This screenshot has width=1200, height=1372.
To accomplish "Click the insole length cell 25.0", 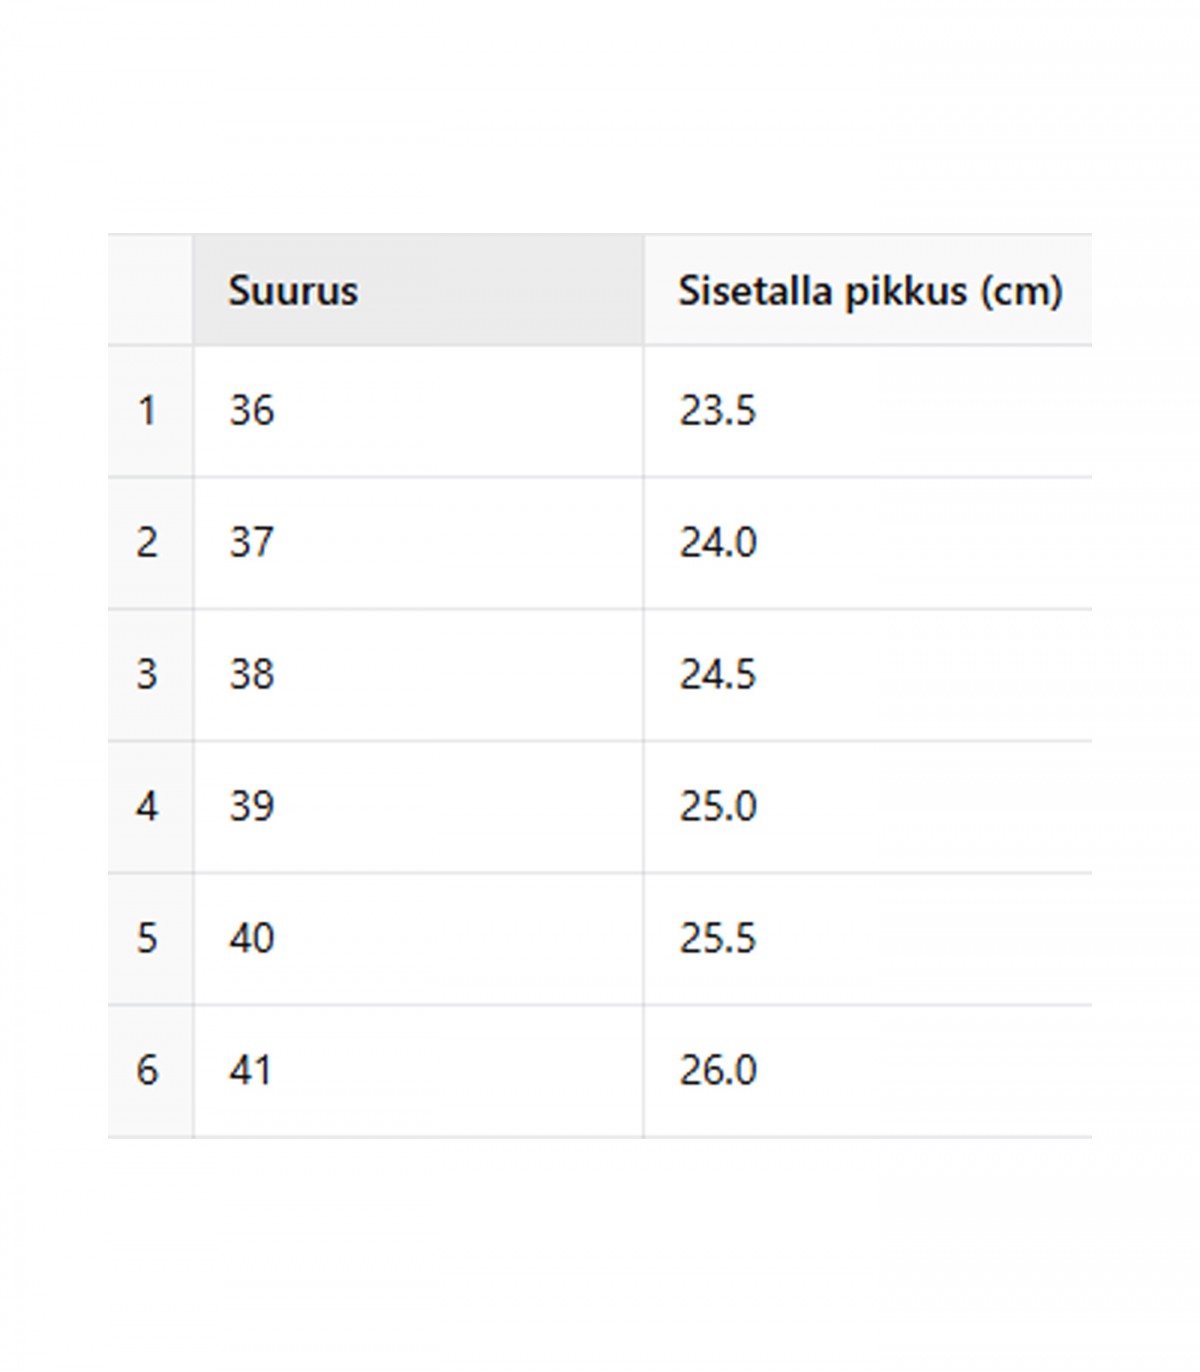I will click(868, 807).
